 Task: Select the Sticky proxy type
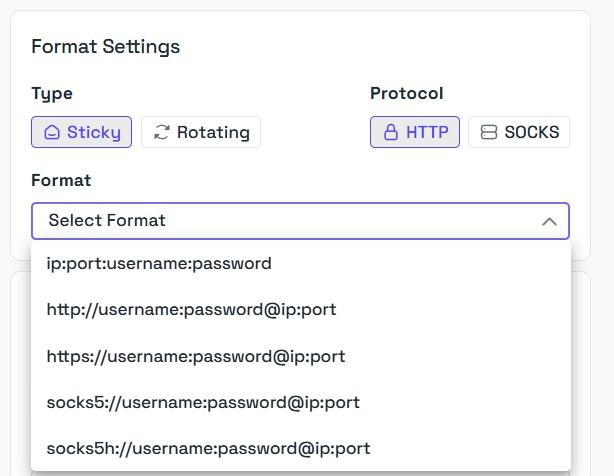tap(82, 132)
